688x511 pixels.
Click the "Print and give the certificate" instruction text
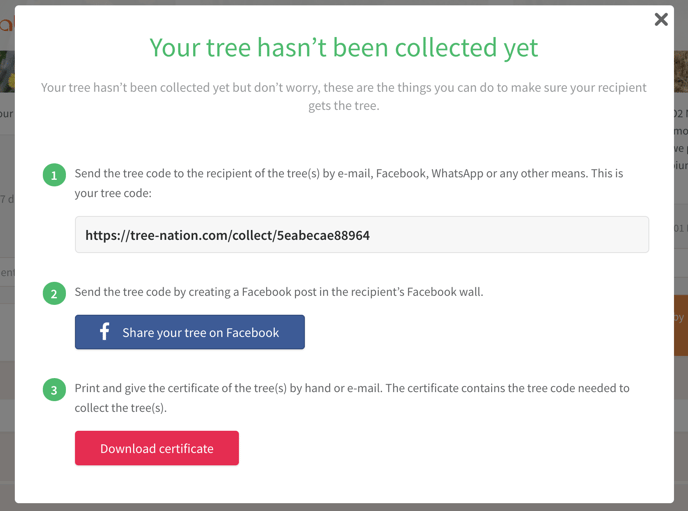pyautogui.click(x=352, y=398)
